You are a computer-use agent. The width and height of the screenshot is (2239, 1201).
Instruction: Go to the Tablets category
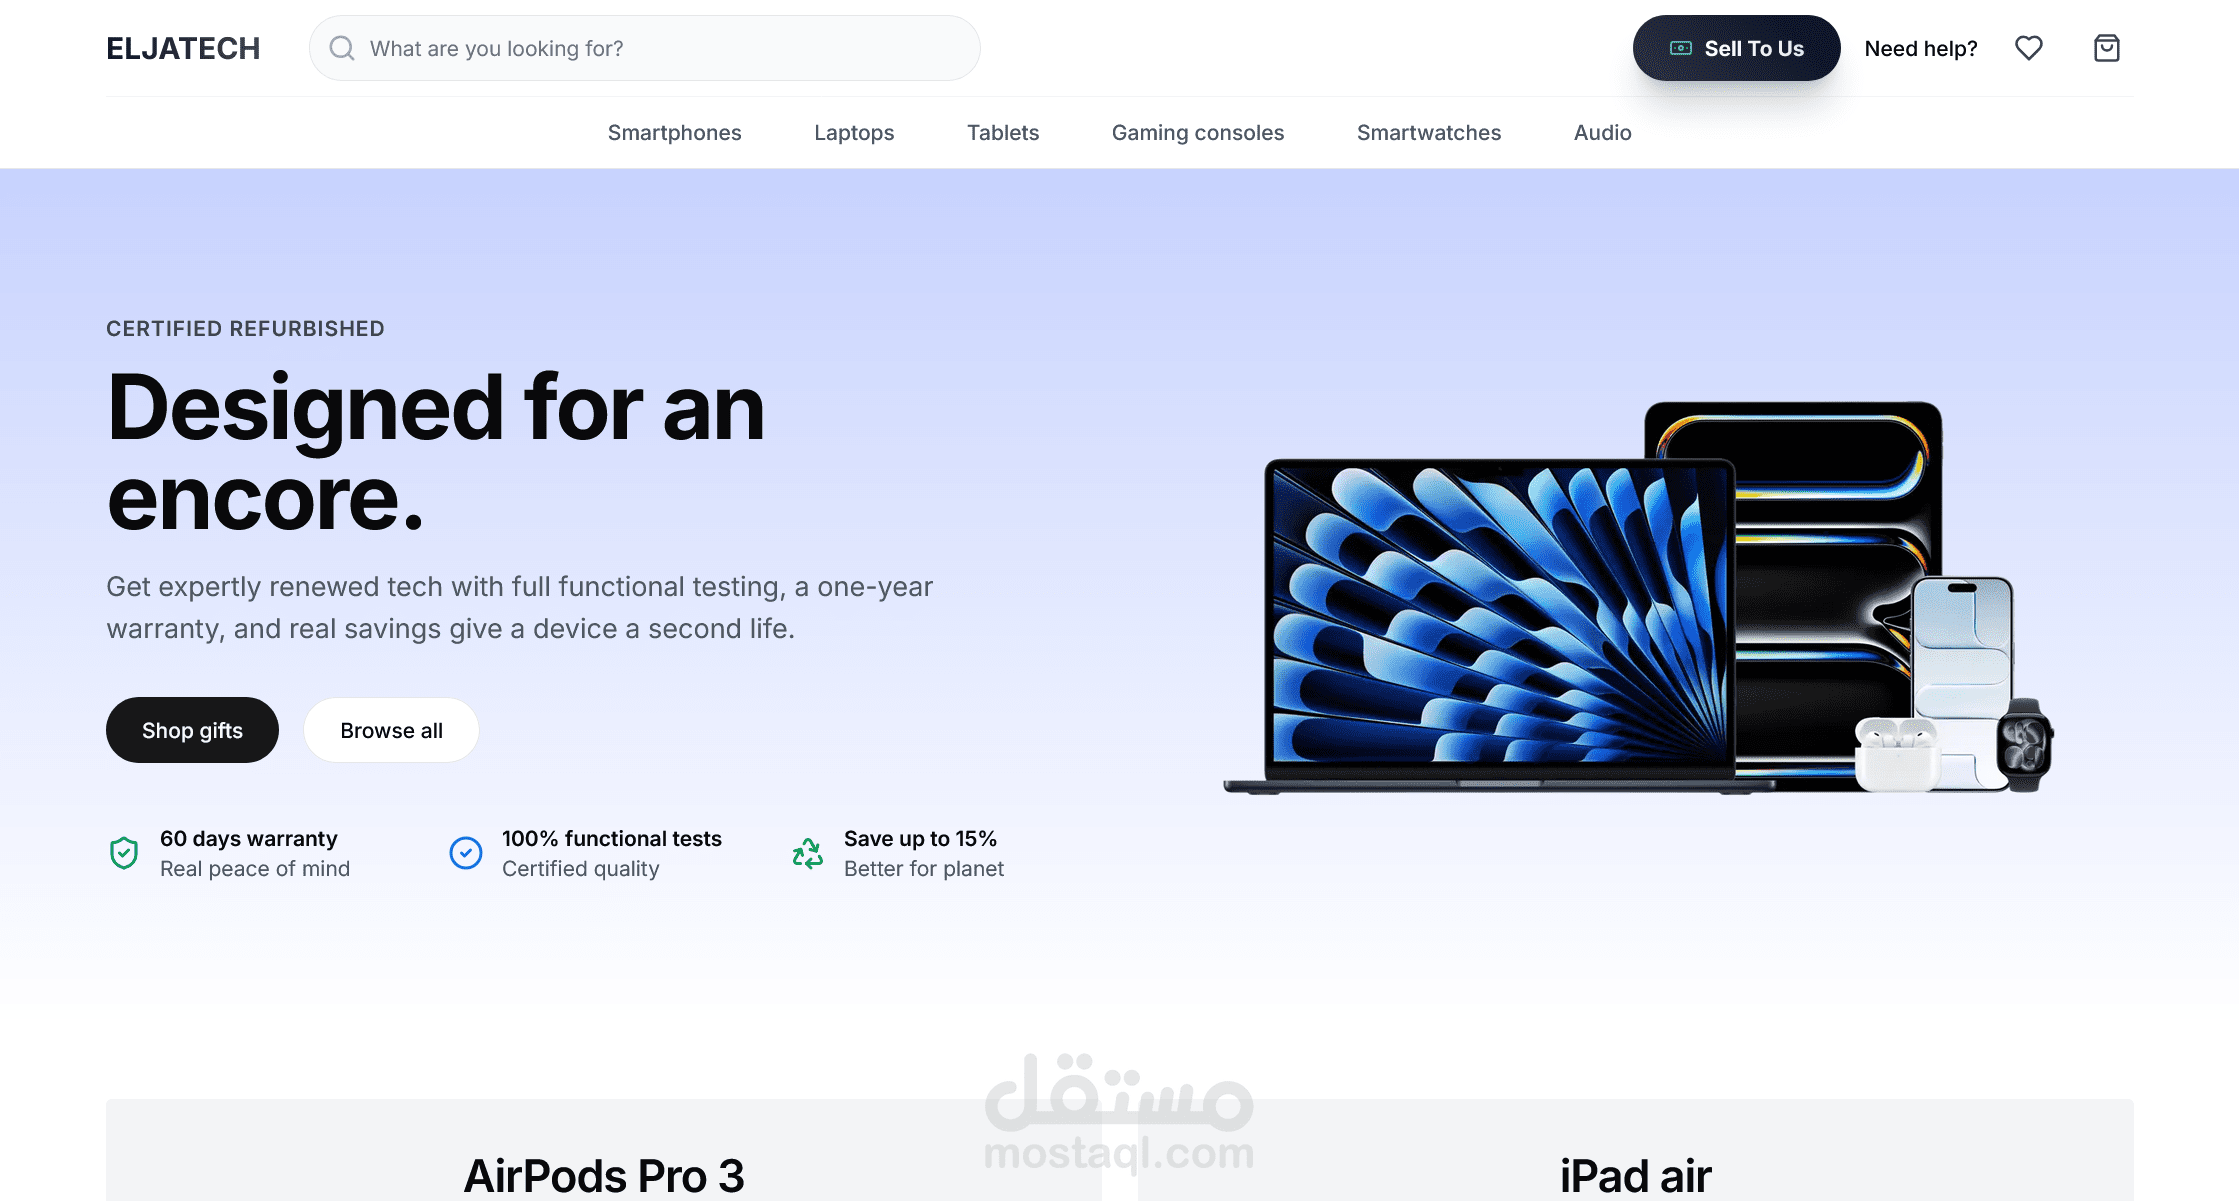tap(1003, 133)
